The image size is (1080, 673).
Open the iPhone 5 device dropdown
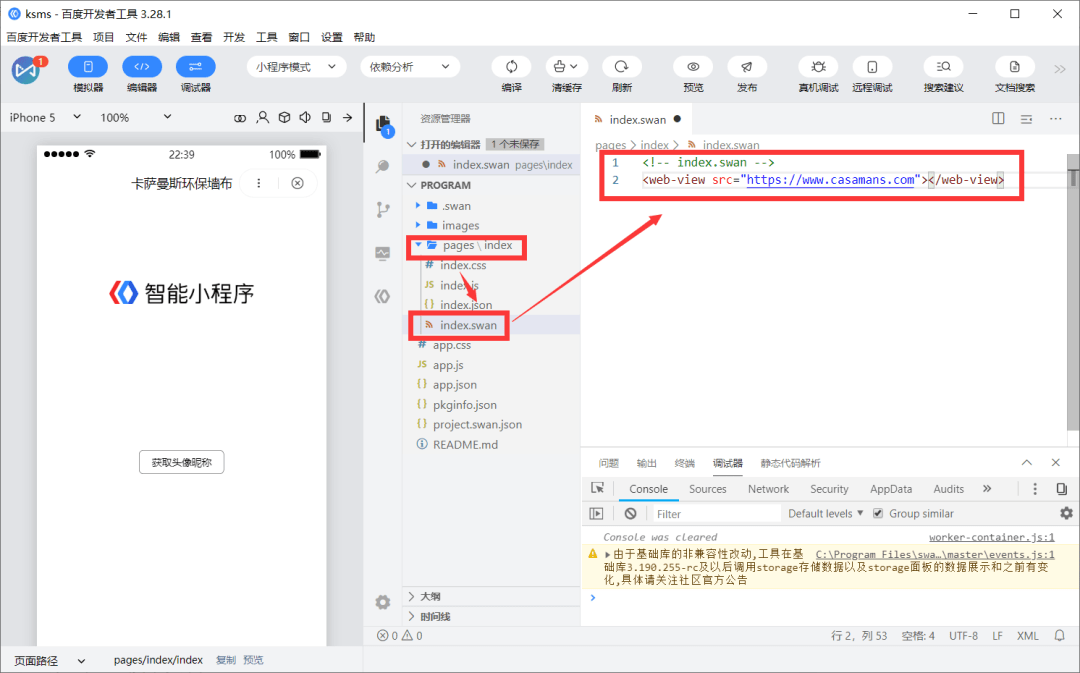pyautogui.click(x=45, y=117)
